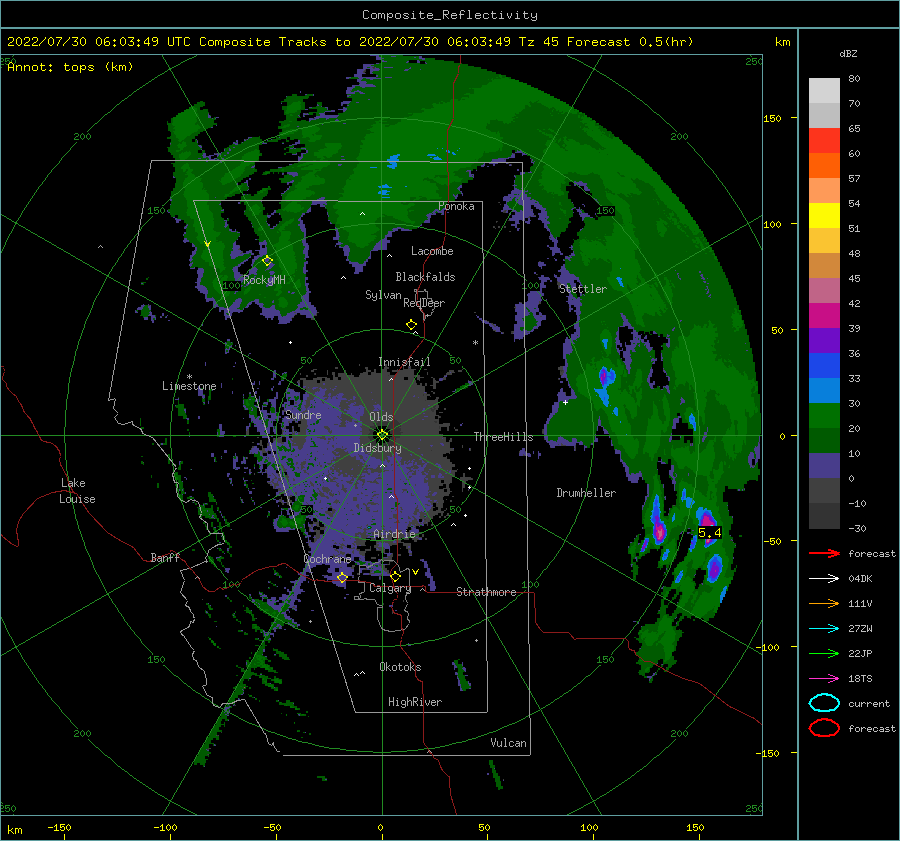Click the Olds label
The image size is (900, 841).
pyautogui.click(x=381, y=417)
